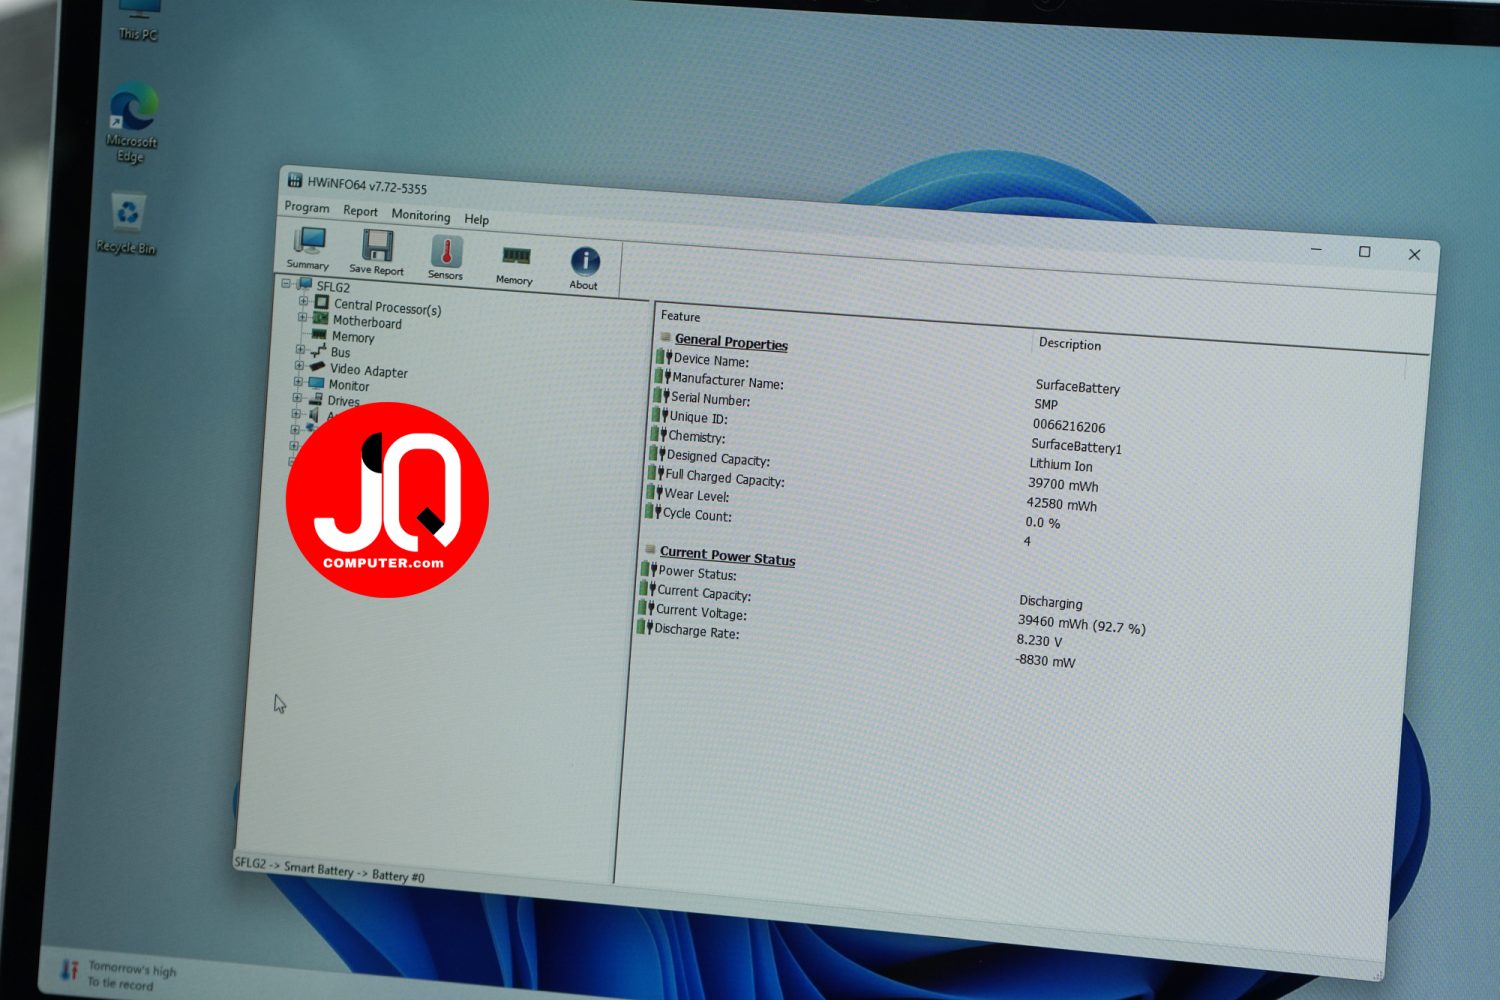Click the Lithium Ion value
Viewport: 1500px width, 1000px height.
click(x=1061, y=464)
